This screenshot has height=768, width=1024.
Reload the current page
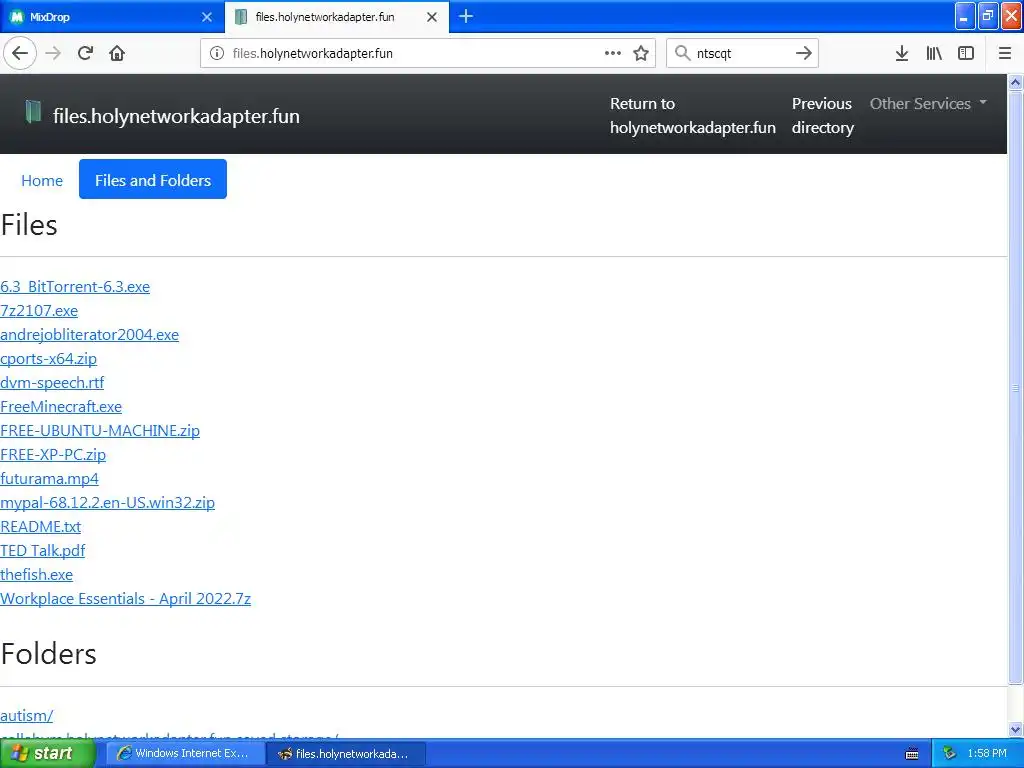click(85, 54)
